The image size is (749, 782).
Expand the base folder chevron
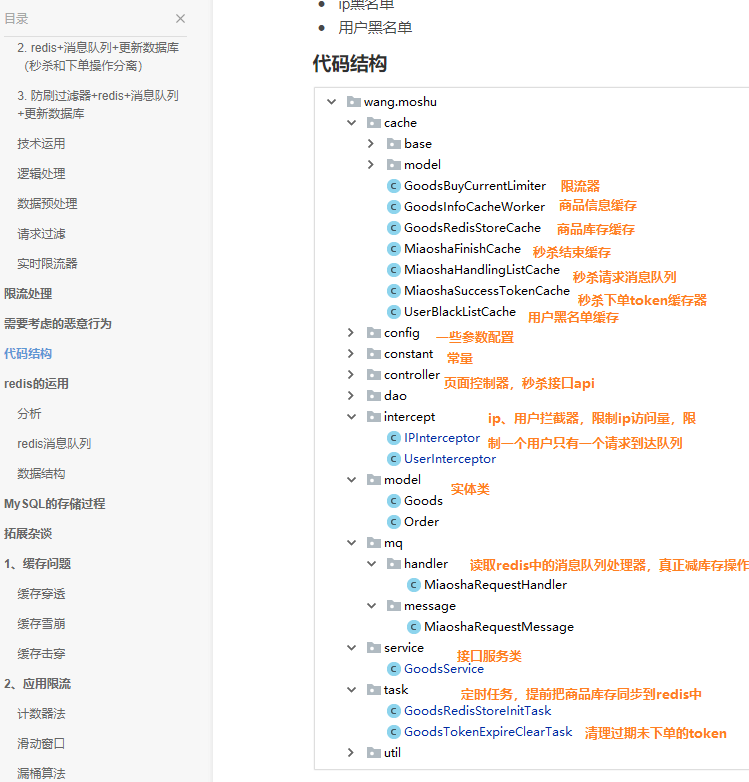[x=371, y=144]
